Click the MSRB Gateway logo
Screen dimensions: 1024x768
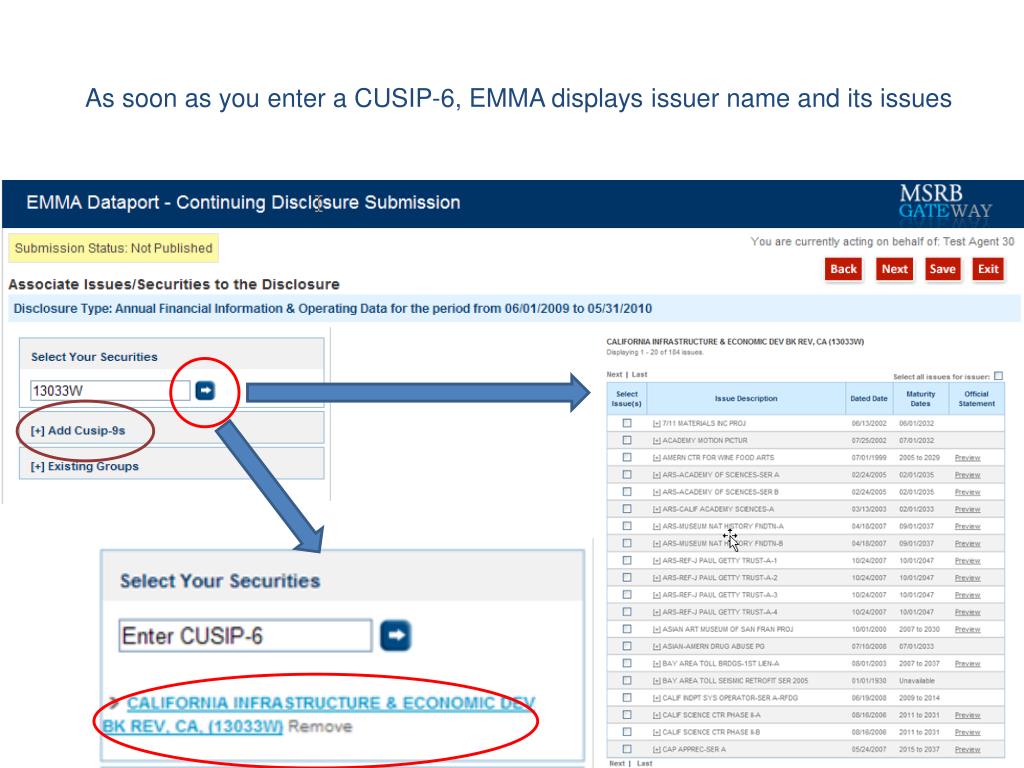click(944, 202)
